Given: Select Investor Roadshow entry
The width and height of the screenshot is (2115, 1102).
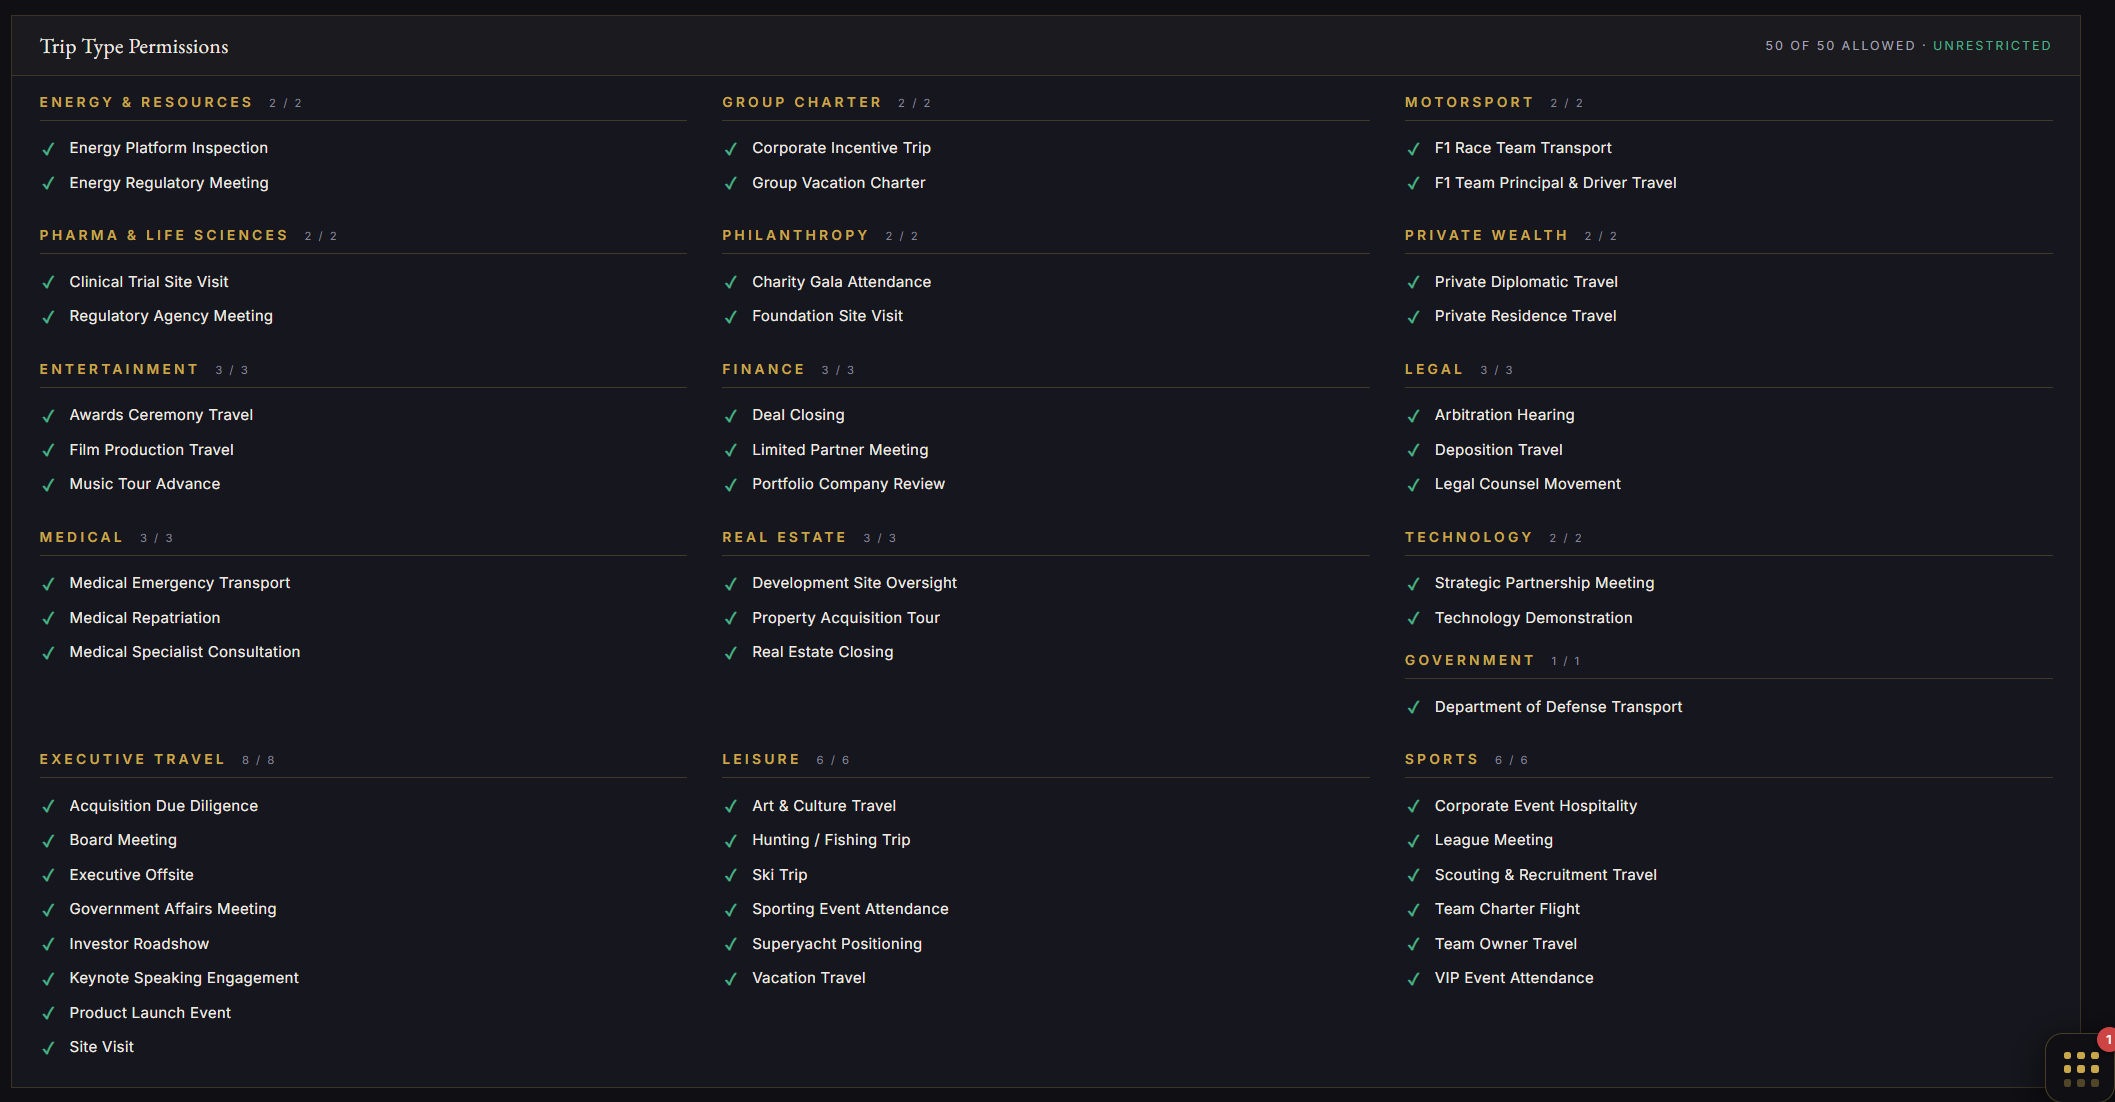Looking at the screenshot, I should (139, 944).
